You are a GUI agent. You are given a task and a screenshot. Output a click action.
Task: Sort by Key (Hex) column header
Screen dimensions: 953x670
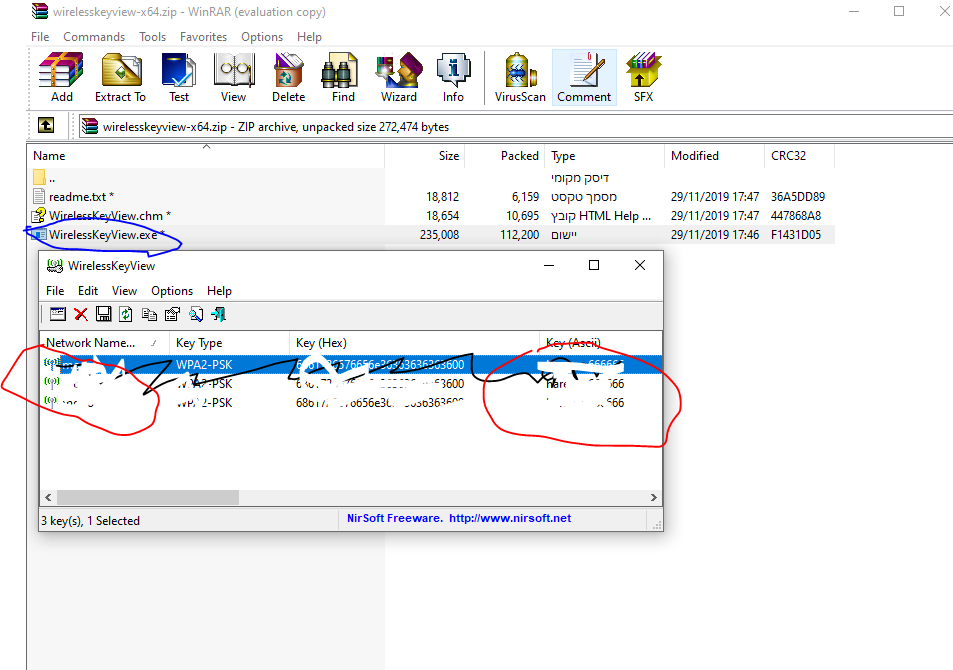click(414, 343)
